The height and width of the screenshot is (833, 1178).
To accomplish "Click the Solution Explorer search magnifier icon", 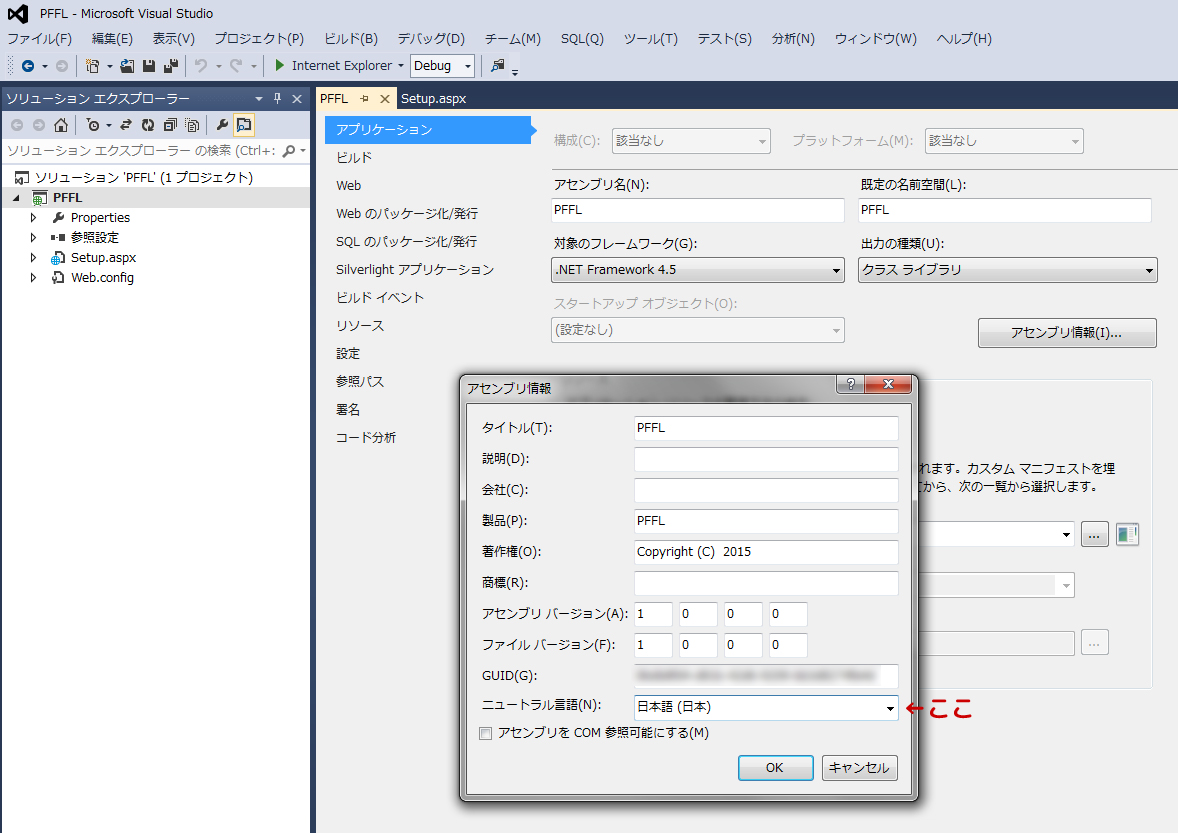I will coord(288,151).
